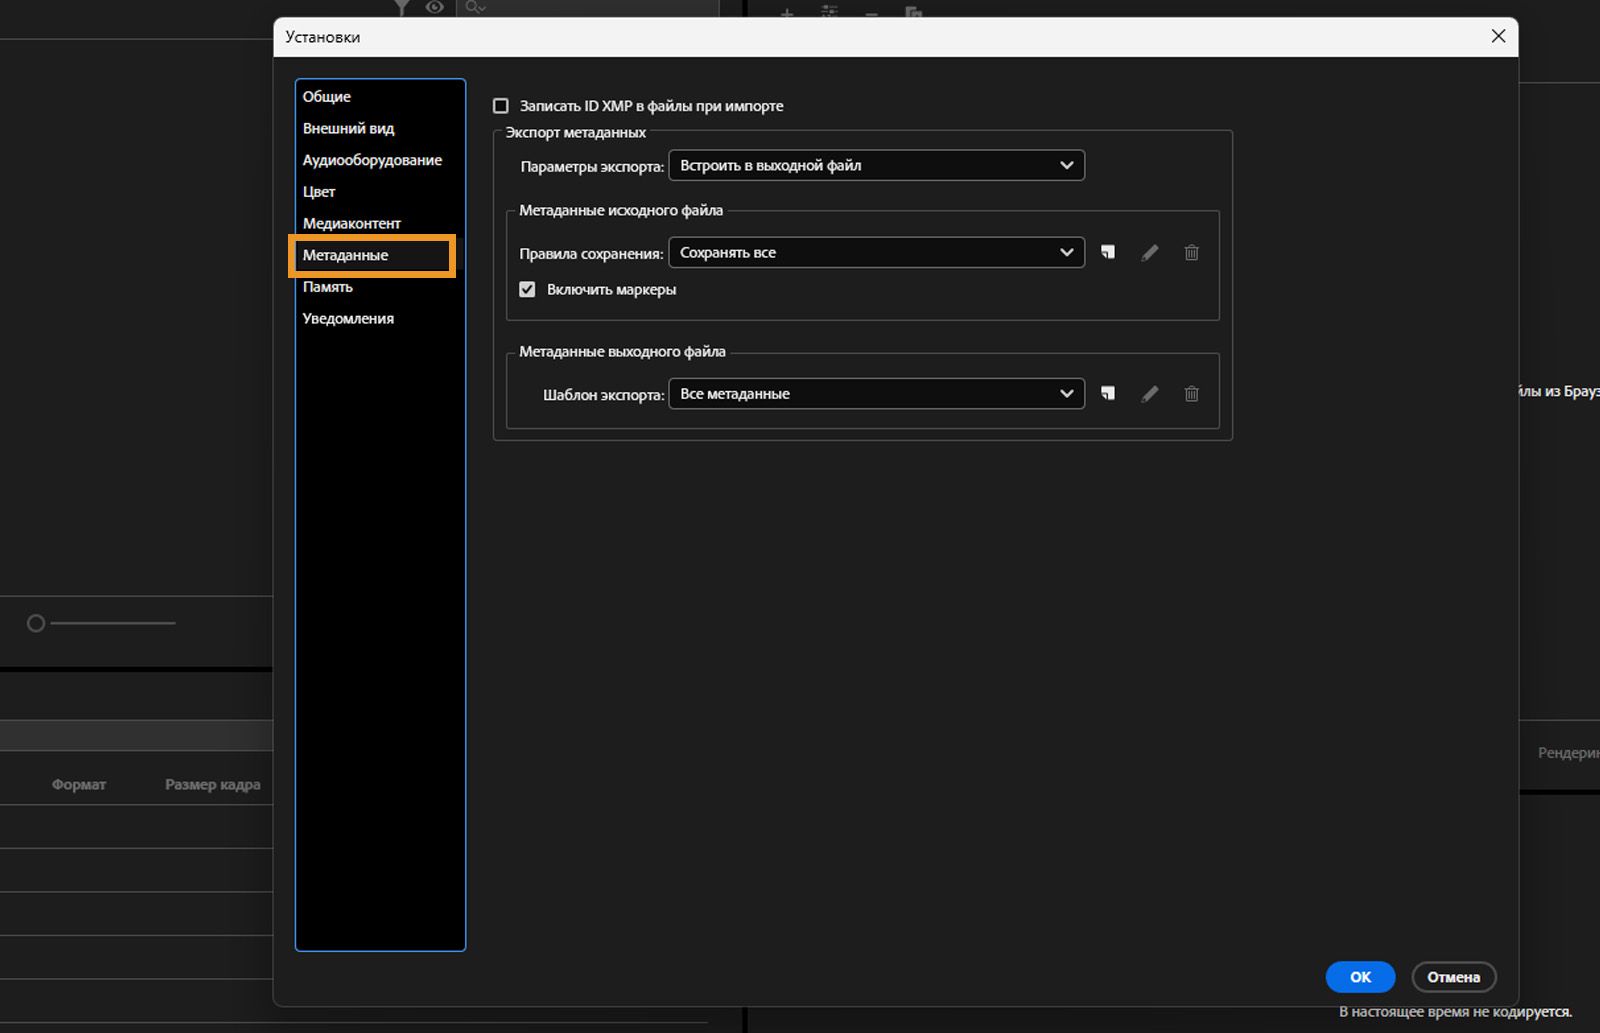Close the Установки dialog with the X
Image resolution: width=1600 pixels, height=1033 pixels.
click(x=1498, y=36)
